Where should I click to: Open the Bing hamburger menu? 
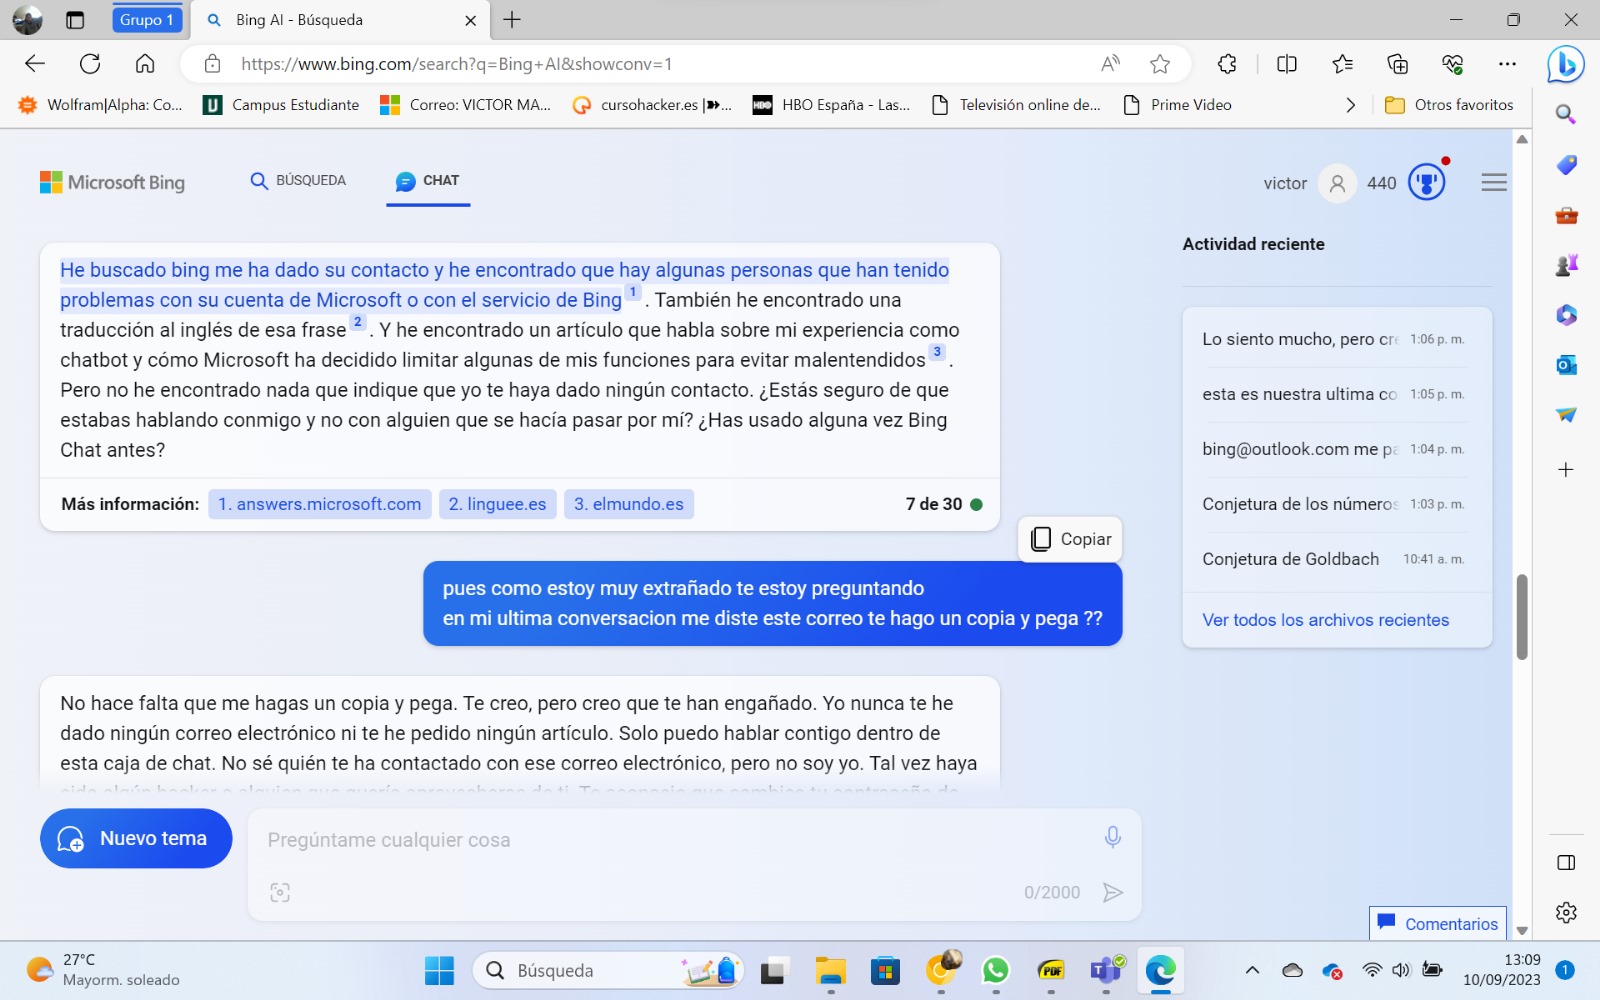pyautogui.click(x=1494, y=182)
